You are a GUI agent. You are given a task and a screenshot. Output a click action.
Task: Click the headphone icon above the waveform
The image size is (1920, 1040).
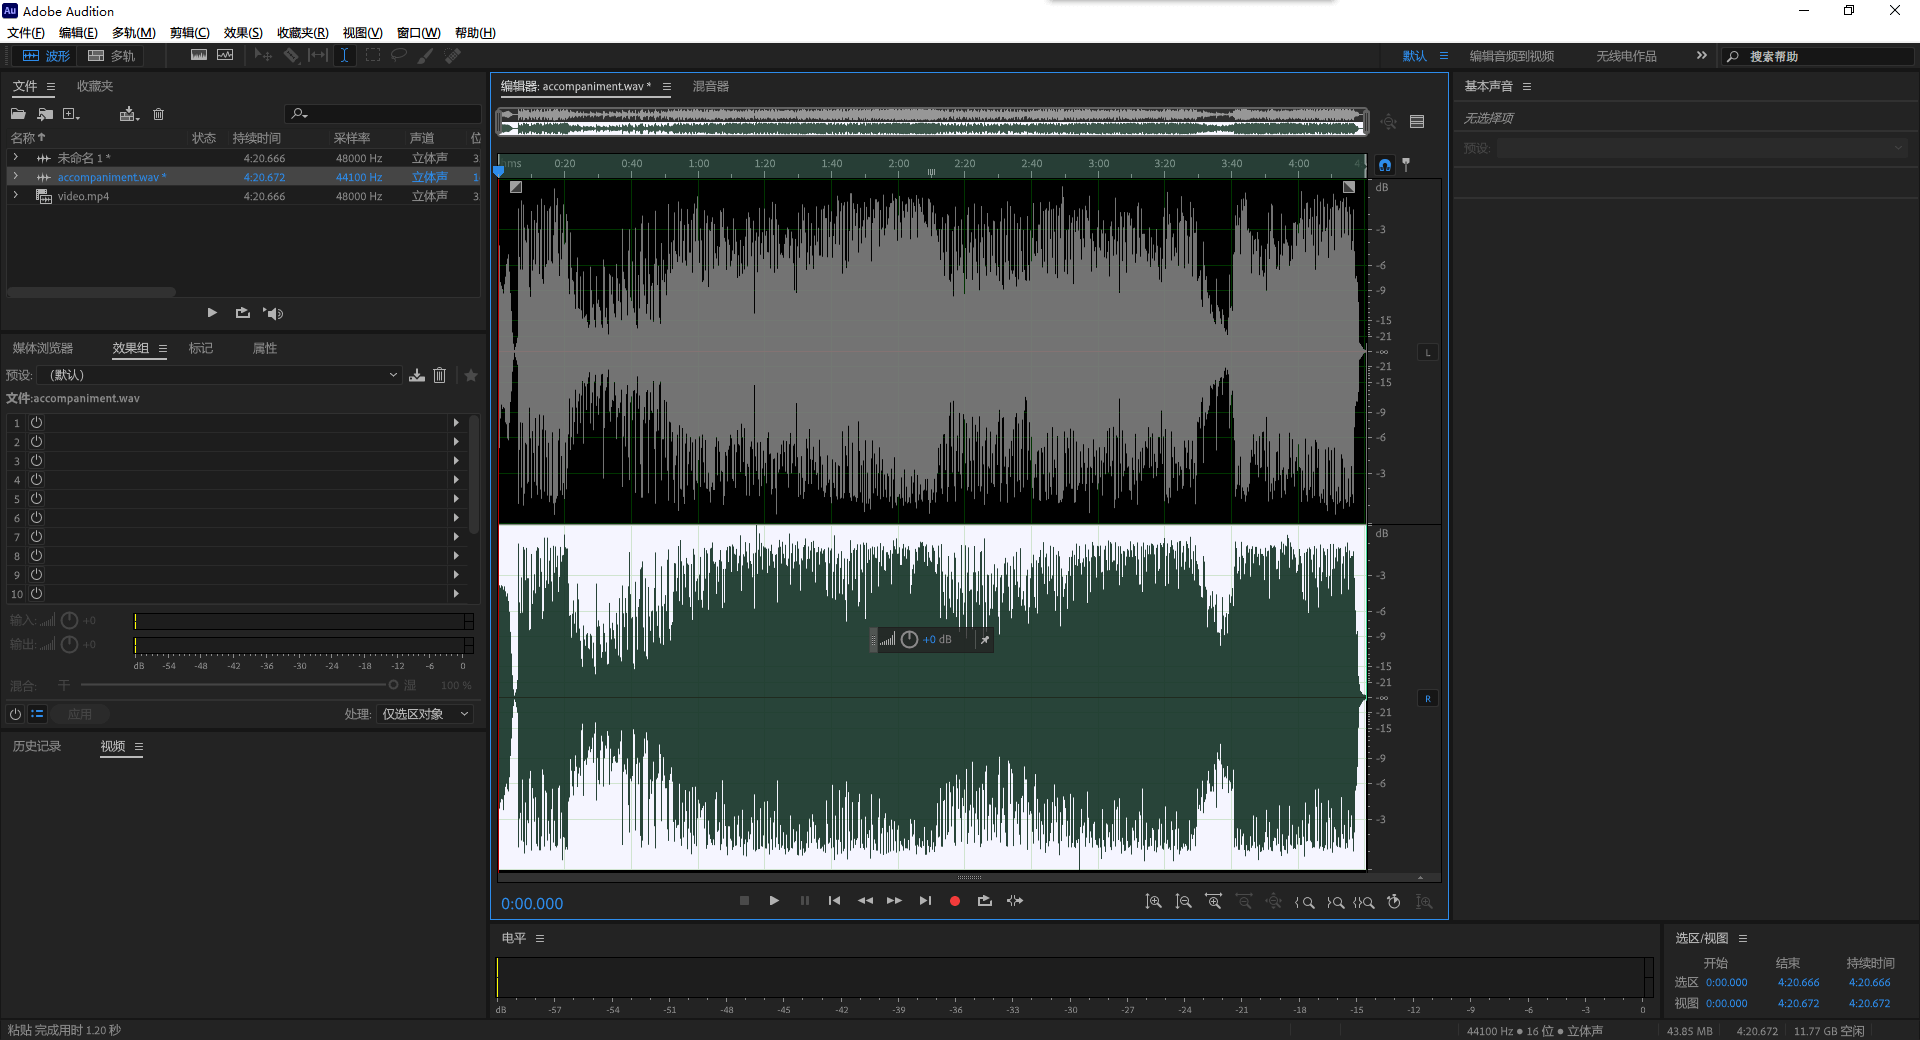[x=1384, y=165]
